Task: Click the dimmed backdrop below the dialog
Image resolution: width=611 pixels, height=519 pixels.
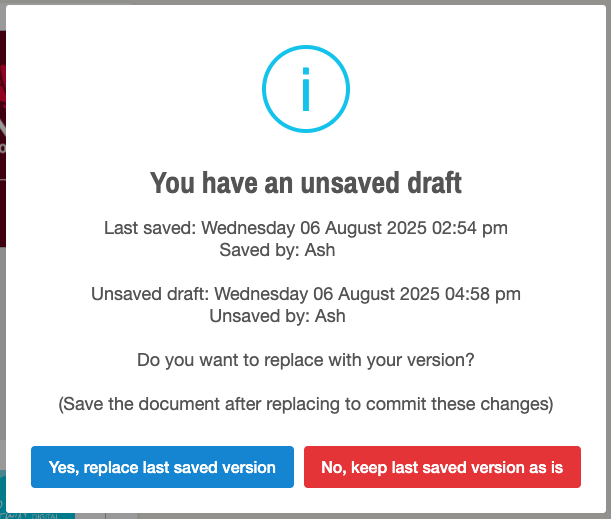Action: pyautogui.click(x=350, y=513)
